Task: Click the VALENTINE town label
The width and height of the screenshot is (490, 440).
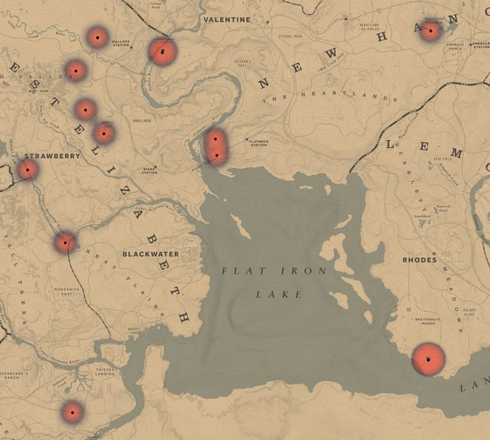Action: point(227,20)
